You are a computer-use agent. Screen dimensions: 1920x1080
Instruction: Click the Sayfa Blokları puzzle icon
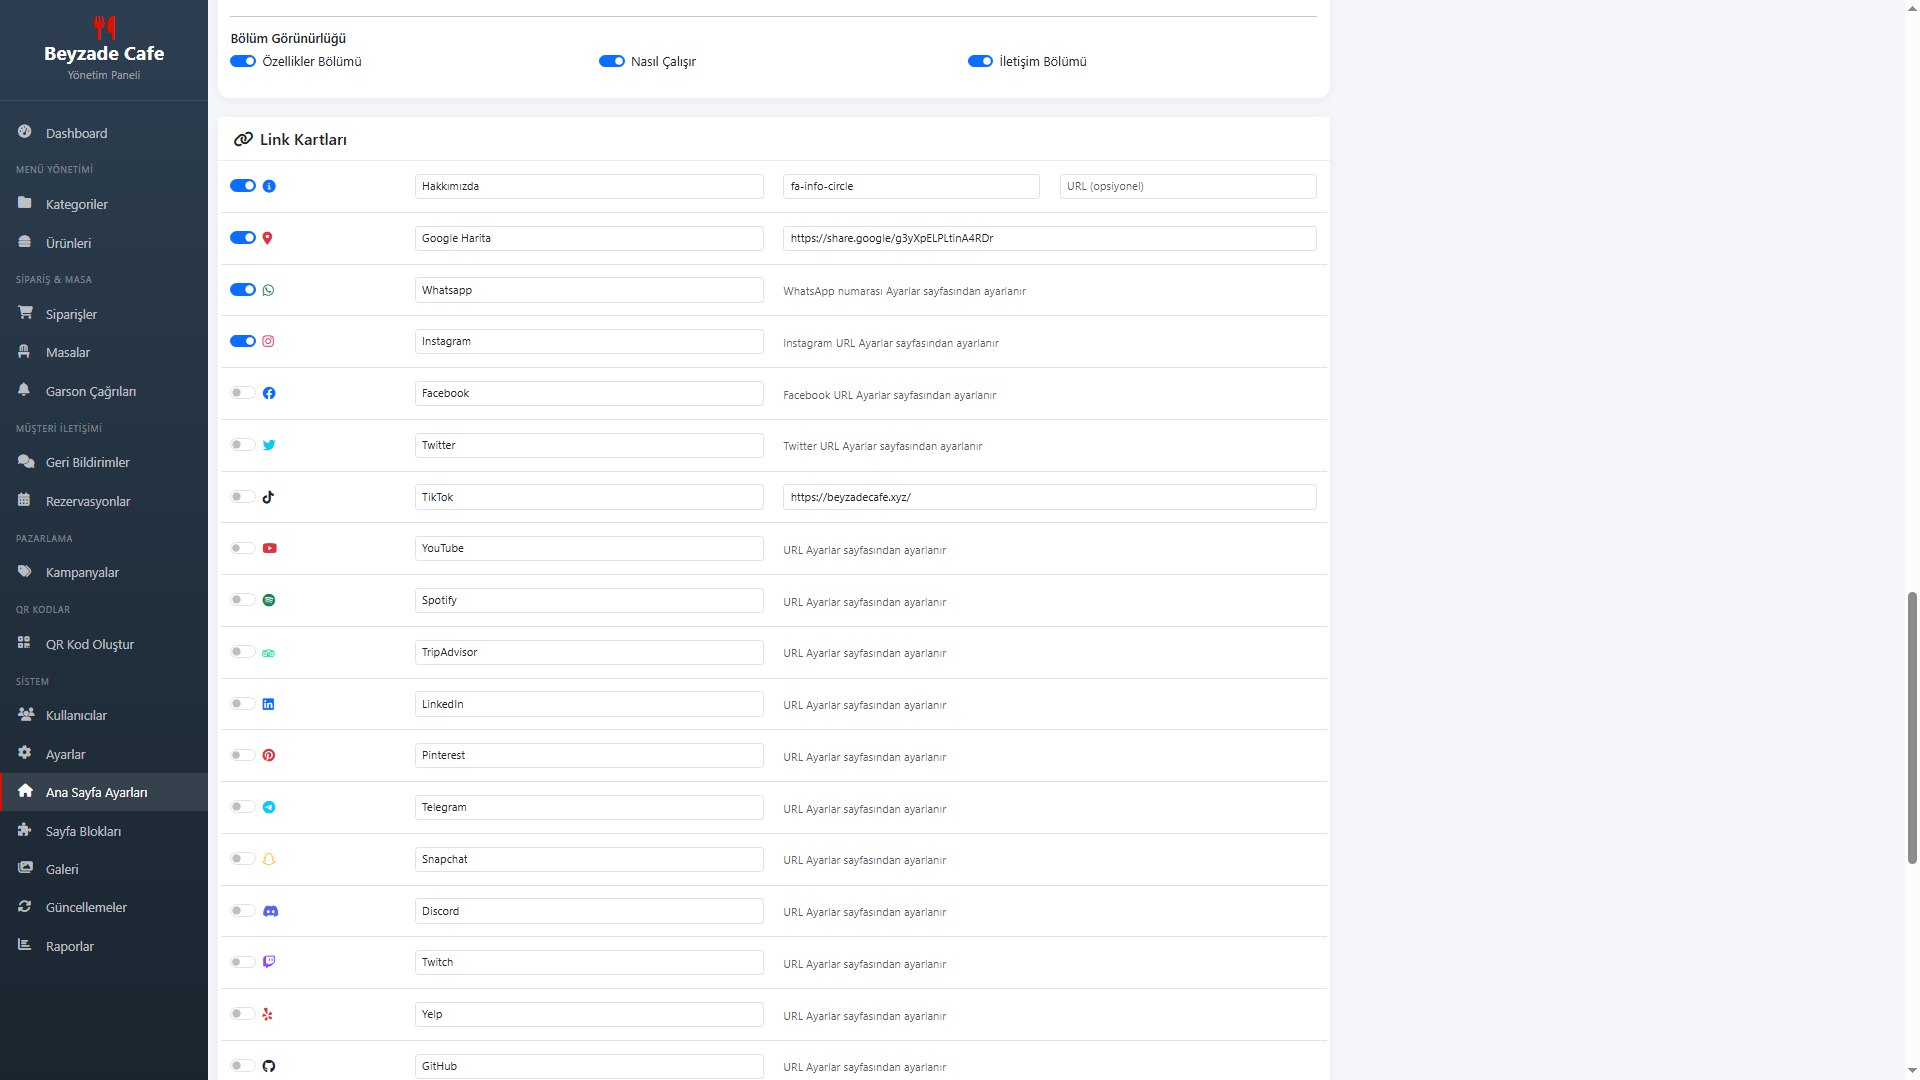pyautogui.click(x=24, y=830)
